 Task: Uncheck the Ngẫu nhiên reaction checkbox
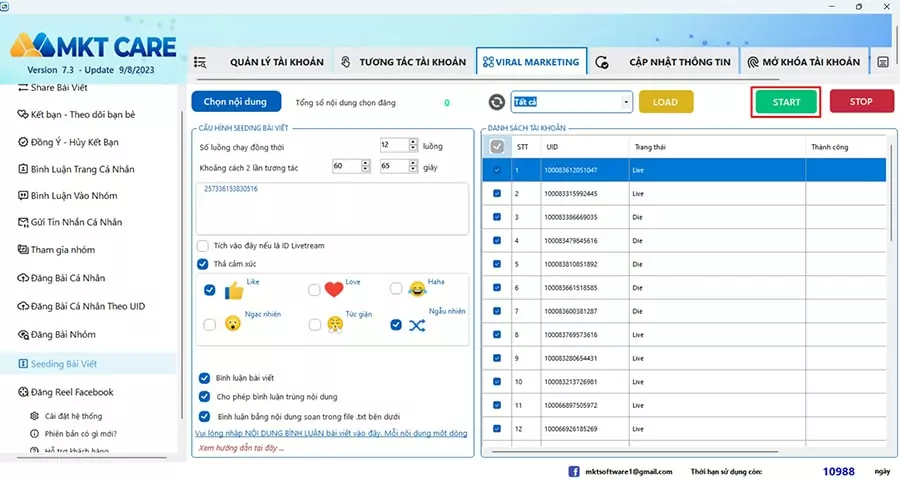(396, 324)
